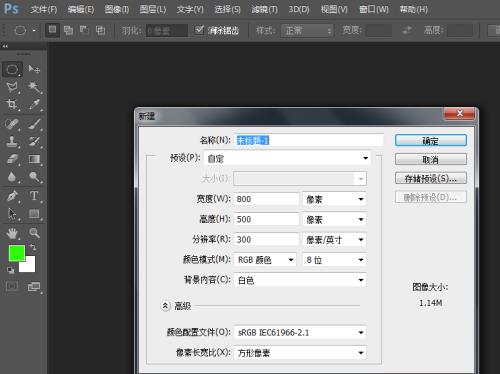The image size is (500, 374).
Task: Select the Polygonal Lasso tool
Action: (12, 87)
